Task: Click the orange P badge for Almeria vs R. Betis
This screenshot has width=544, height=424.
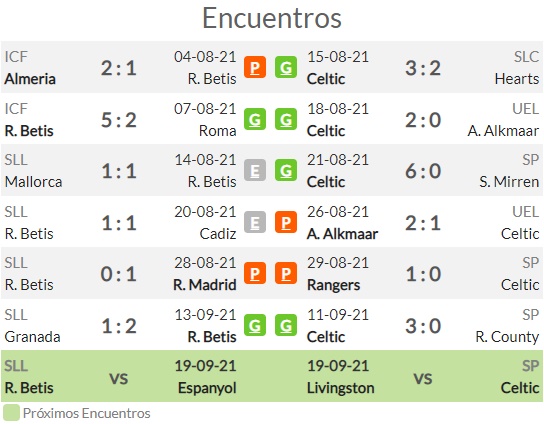Action: click(255, 67)
